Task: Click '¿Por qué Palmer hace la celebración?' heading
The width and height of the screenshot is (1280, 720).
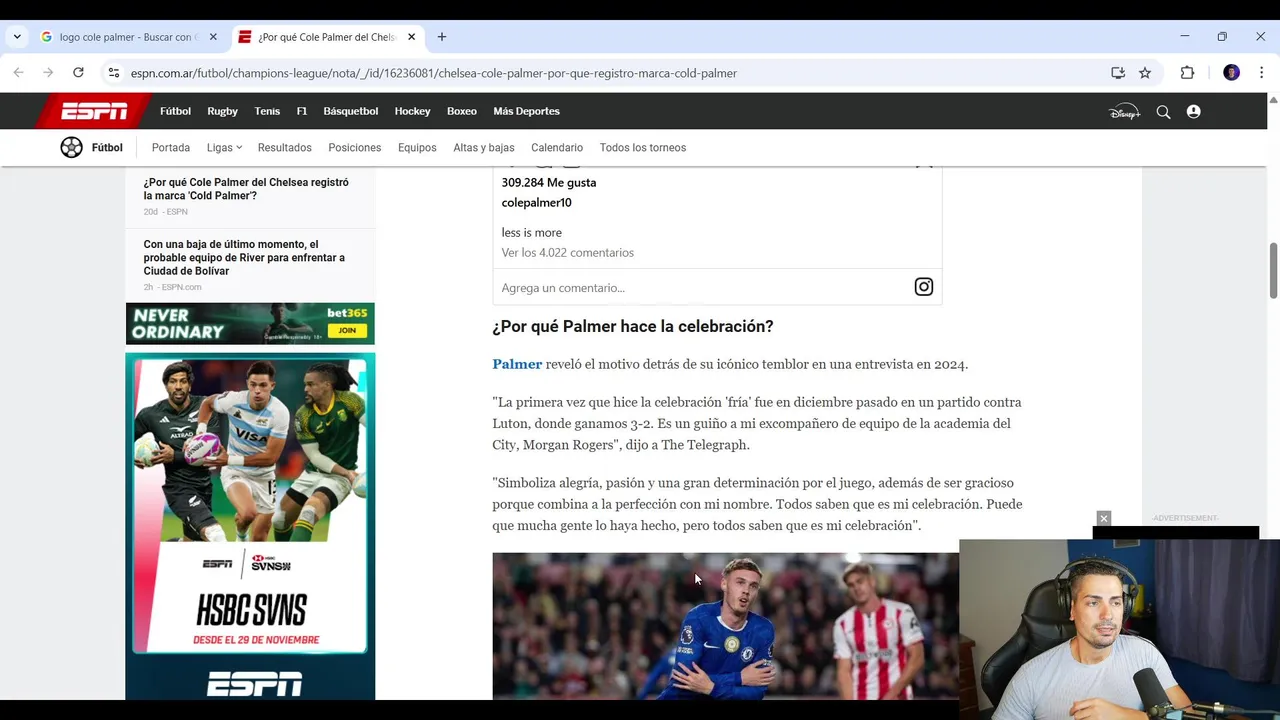Action: click(x=632, y=326)
